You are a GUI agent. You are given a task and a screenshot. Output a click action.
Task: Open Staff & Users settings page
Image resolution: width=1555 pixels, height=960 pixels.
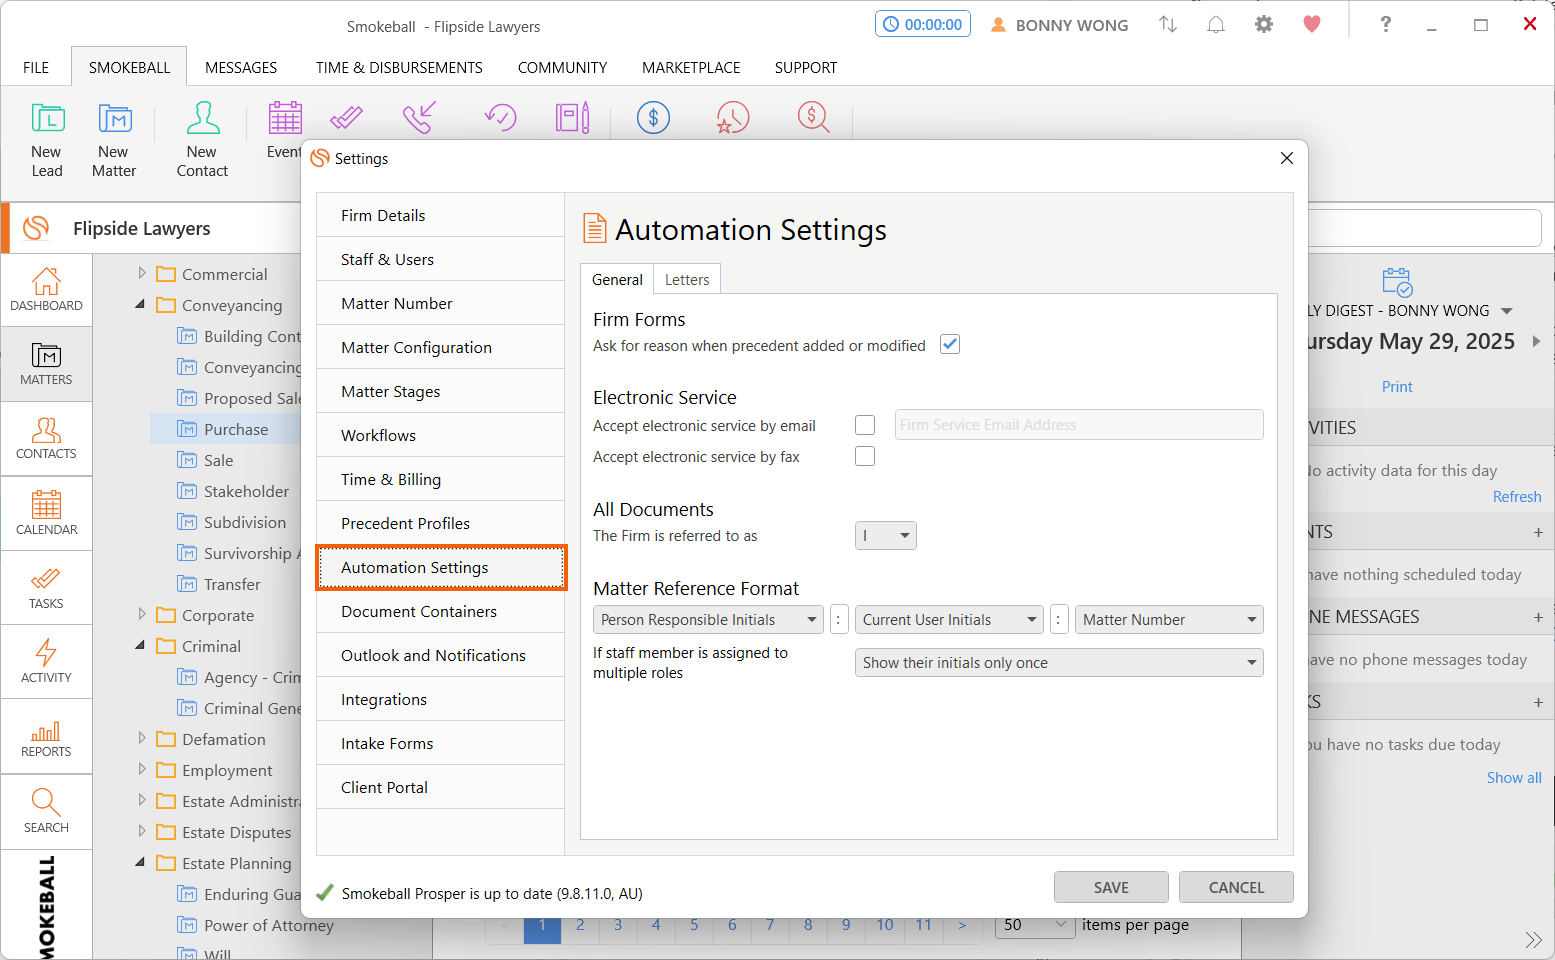441,259
